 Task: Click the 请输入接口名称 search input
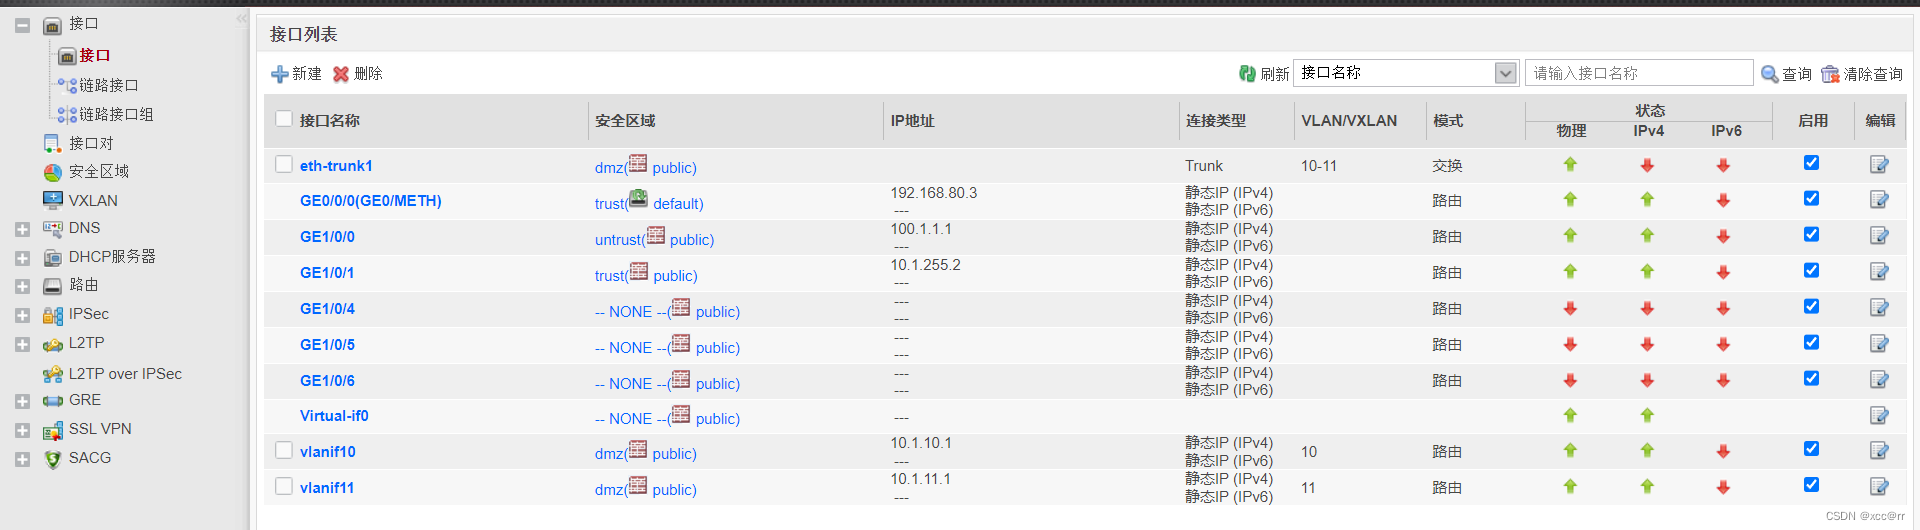[1639, 73]
